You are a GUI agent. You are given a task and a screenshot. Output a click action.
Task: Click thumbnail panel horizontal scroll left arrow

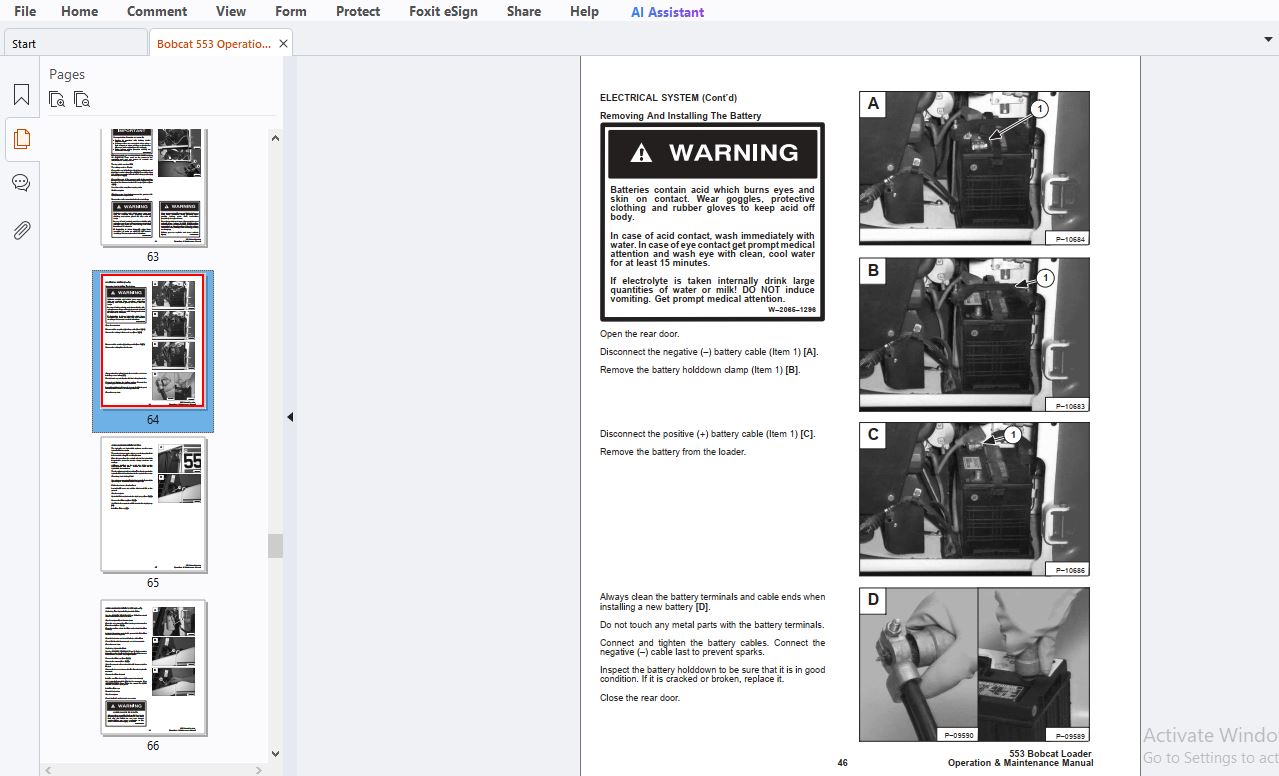[48, 770]
